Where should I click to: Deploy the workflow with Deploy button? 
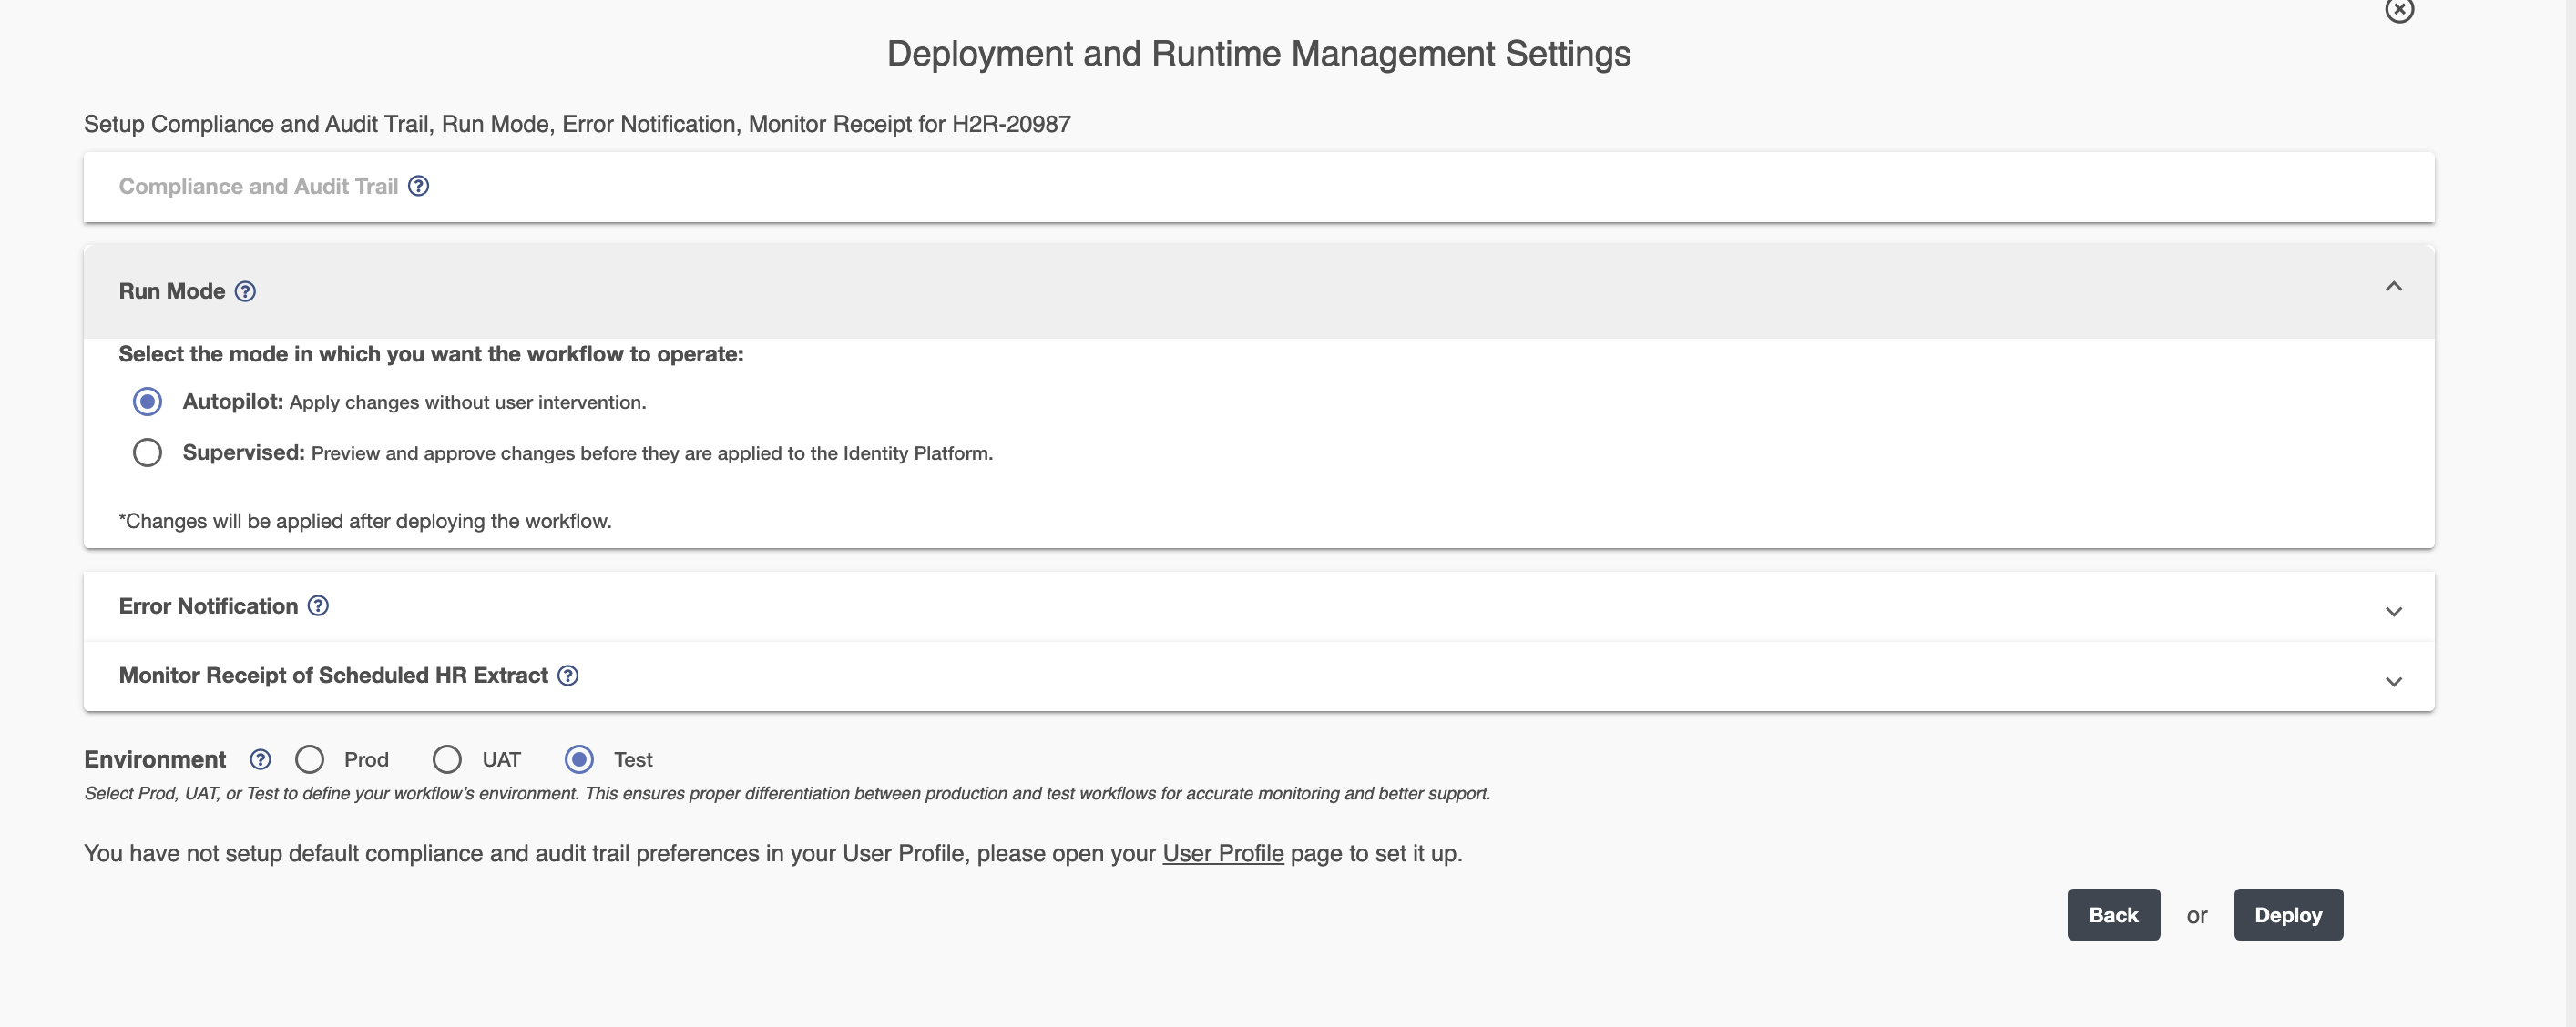(x=2288, y=915)
